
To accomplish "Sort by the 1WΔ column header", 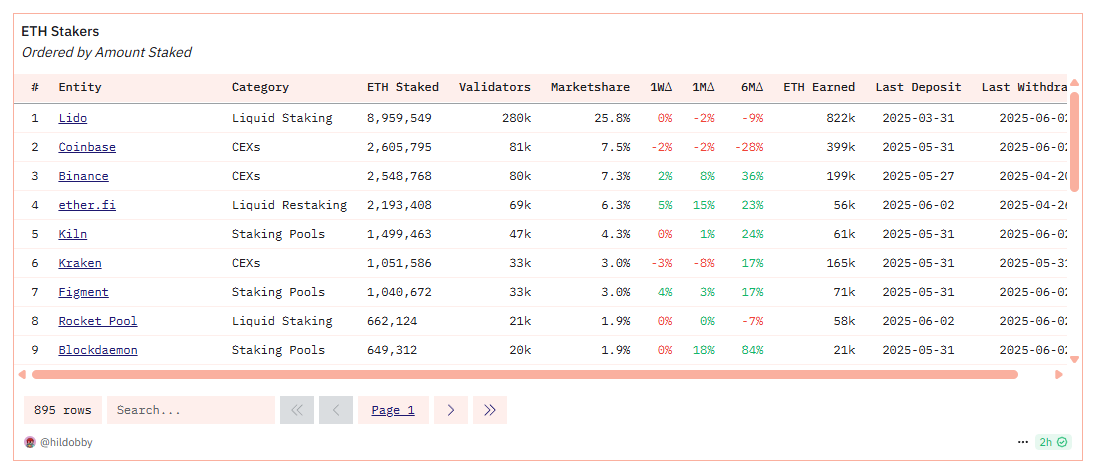I will (x=661, y=87).
